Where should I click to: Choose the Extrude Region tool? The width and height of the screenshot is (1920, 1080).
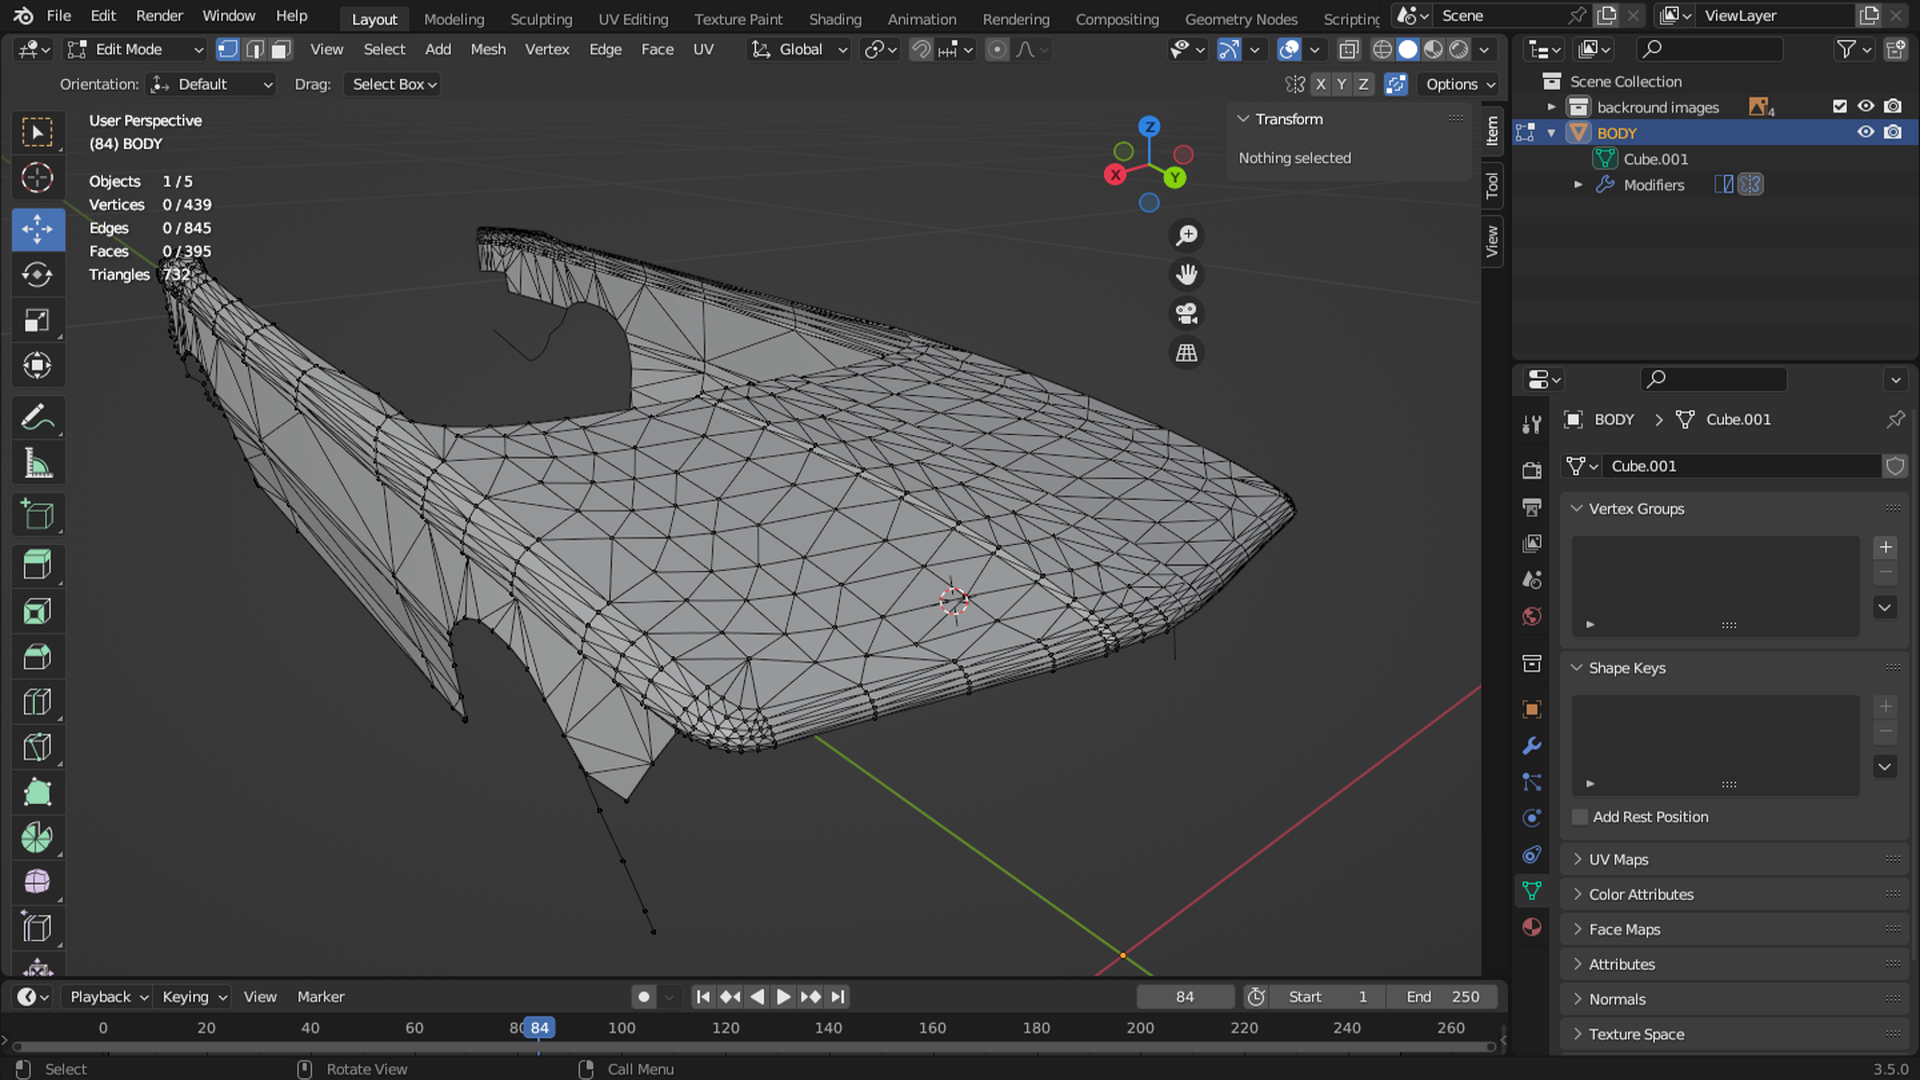click(37, 565)
